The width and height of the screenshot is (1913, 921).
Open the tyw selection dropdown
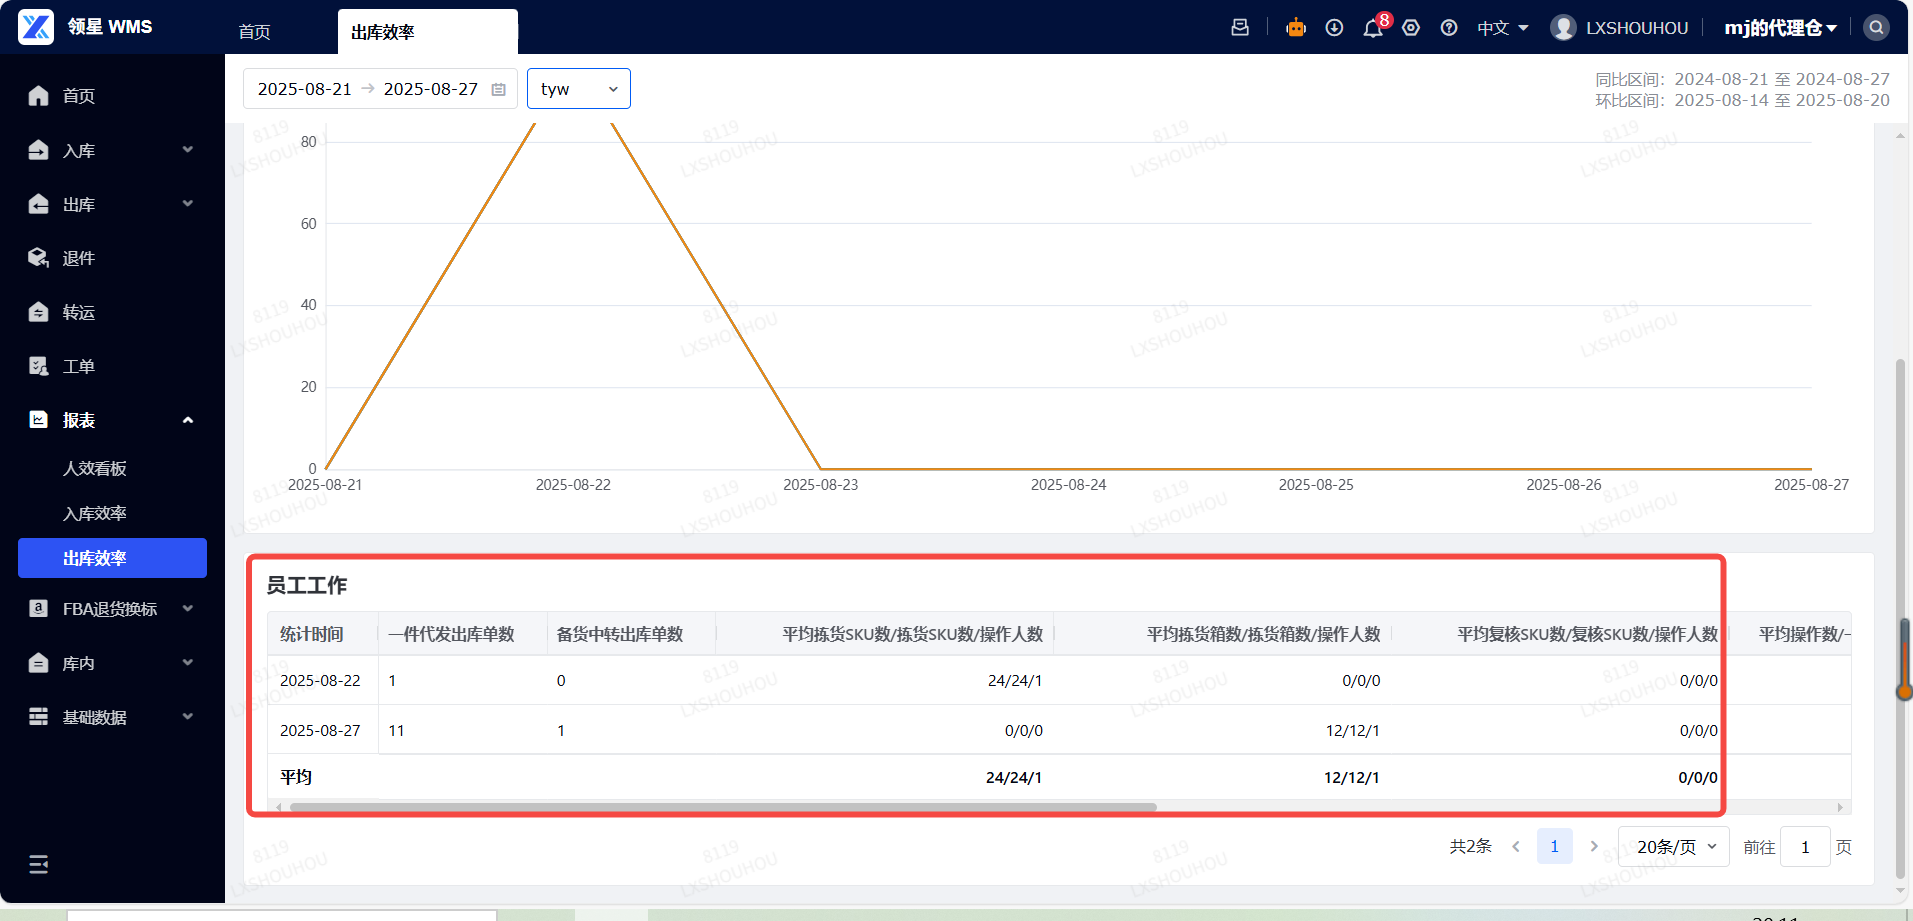[578, 89]
